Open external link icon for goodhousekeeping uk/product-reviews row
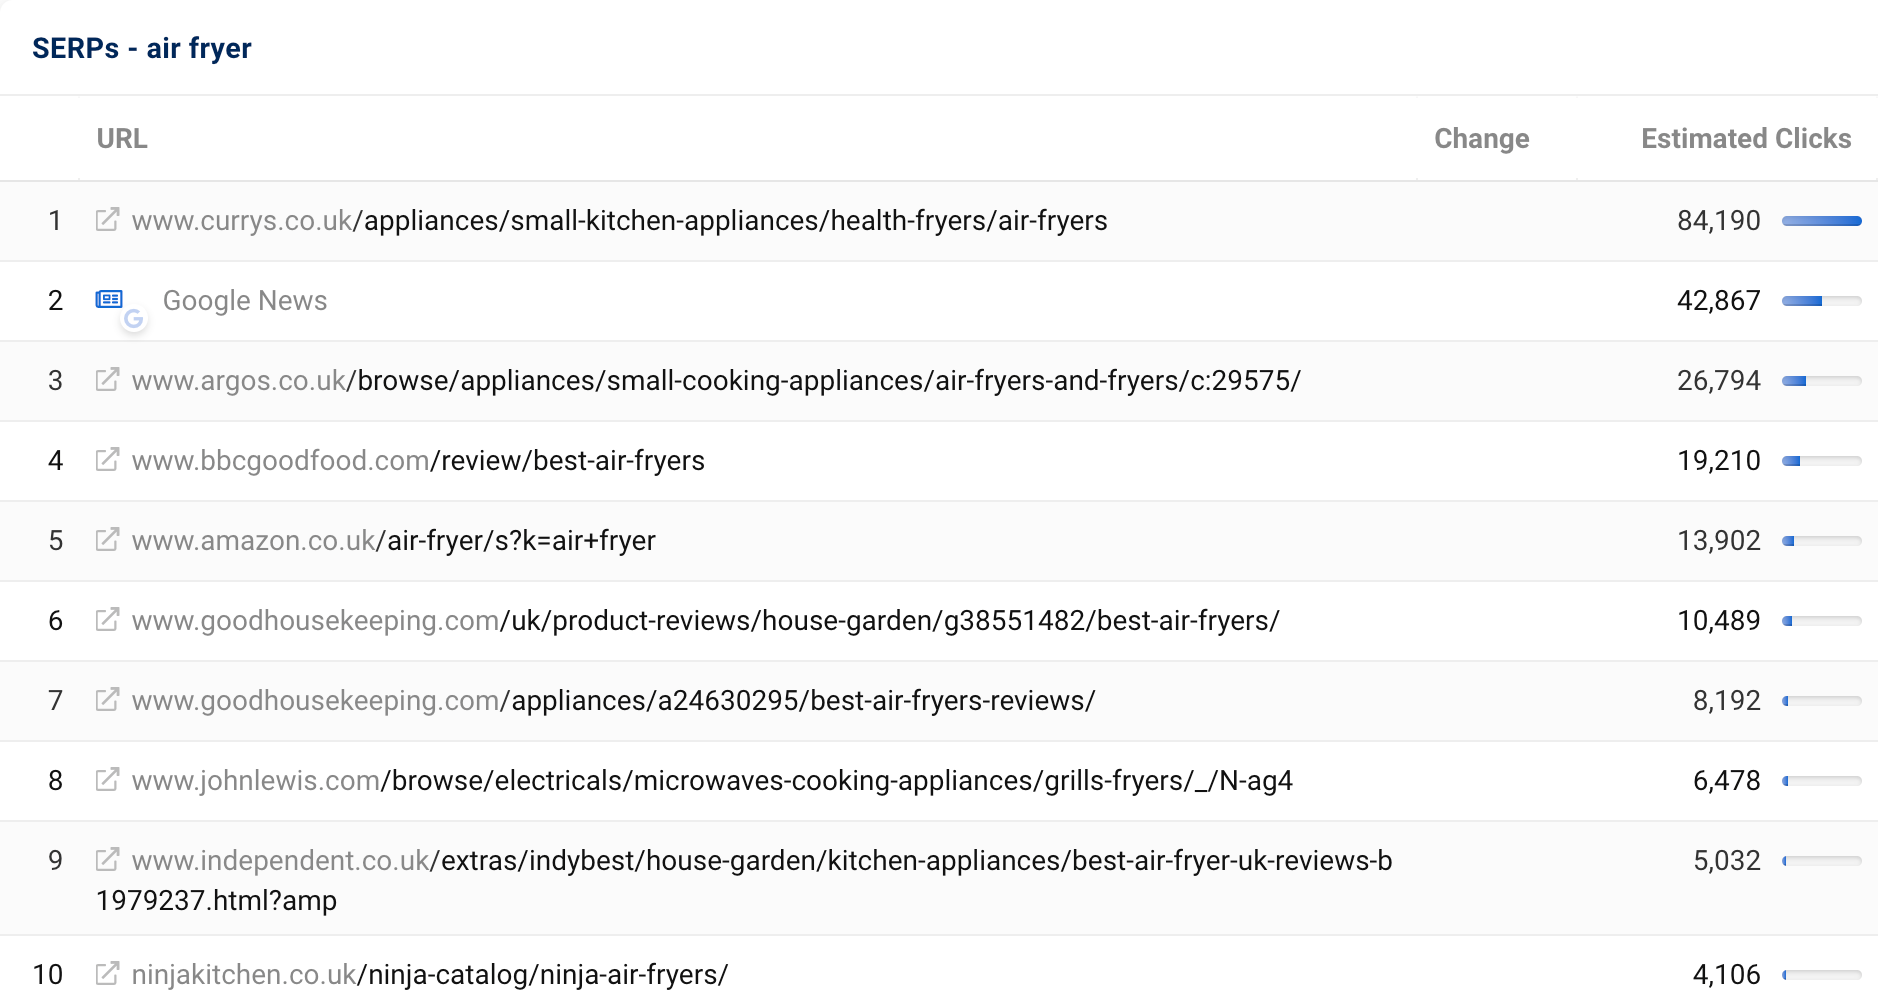This screenshot has width=1878, height=1003. point(107,619)
